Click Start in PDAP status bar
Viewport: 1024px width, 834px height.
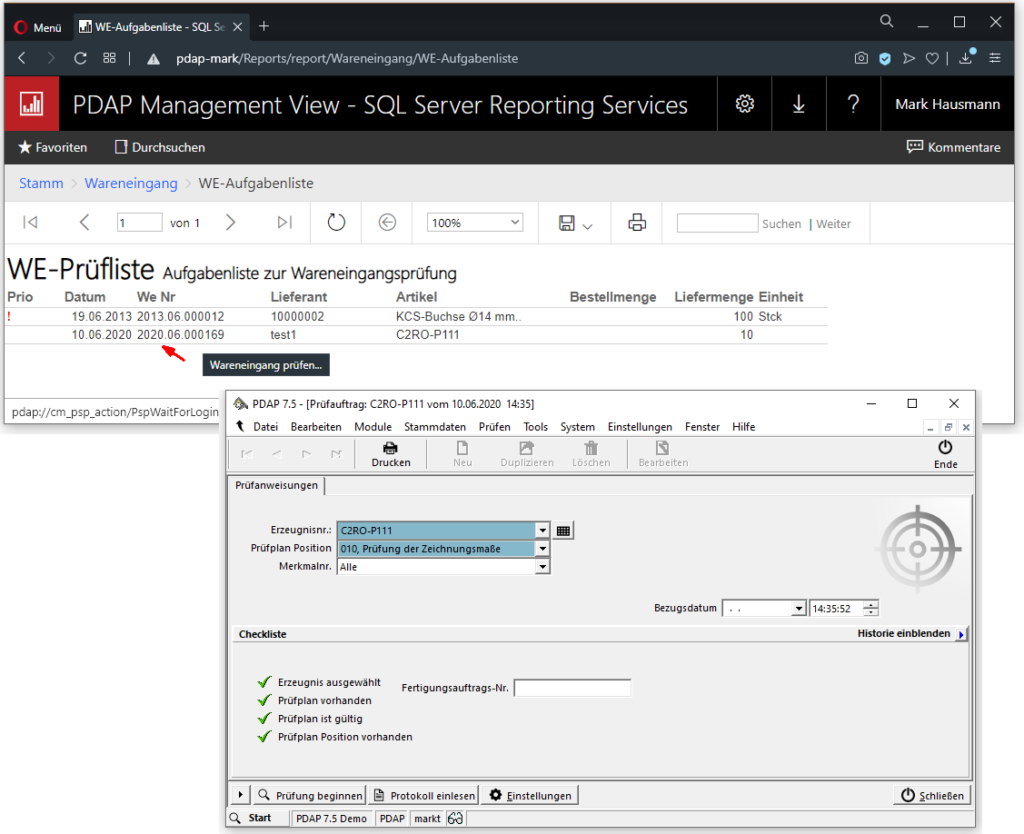[x=259, y=818]
